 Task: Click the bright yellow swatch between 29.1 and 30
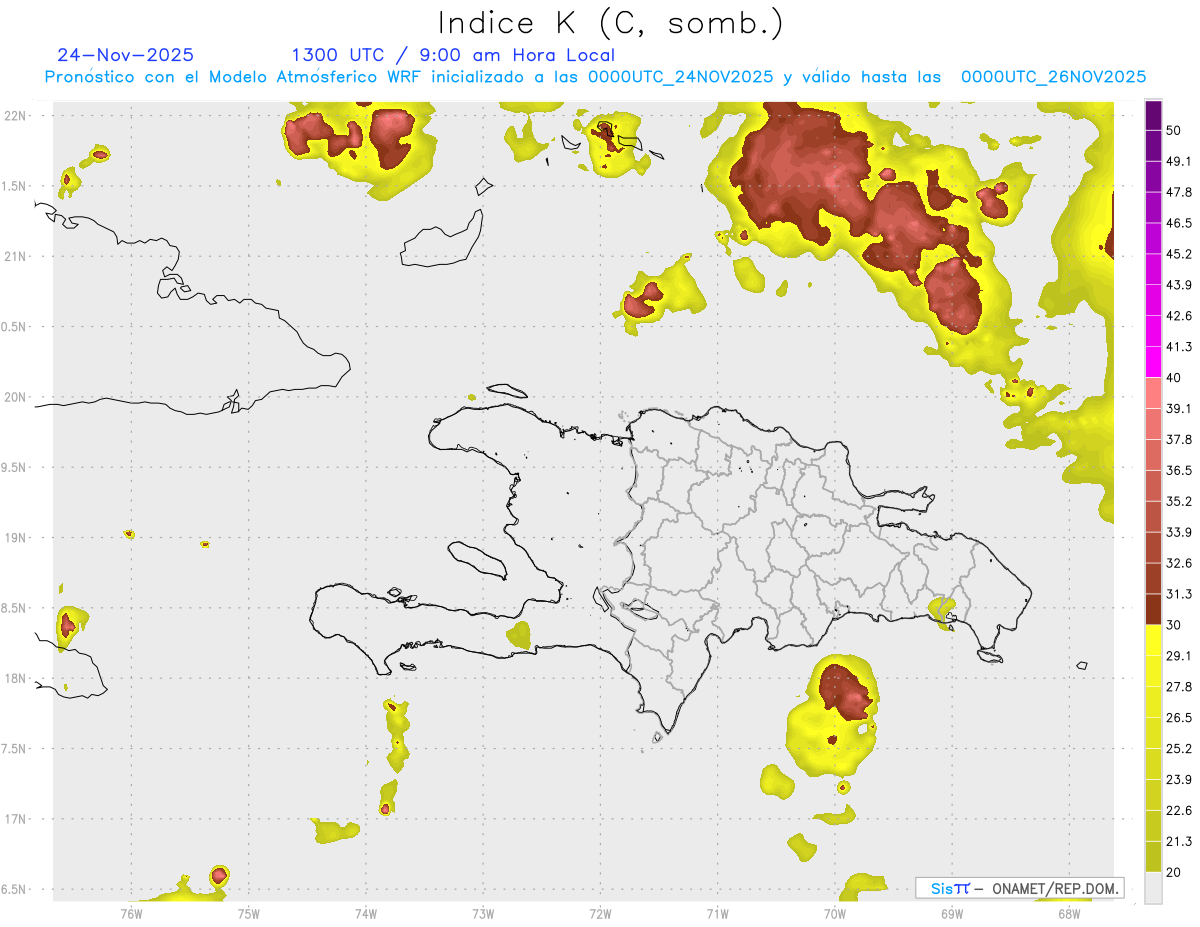1153,640
